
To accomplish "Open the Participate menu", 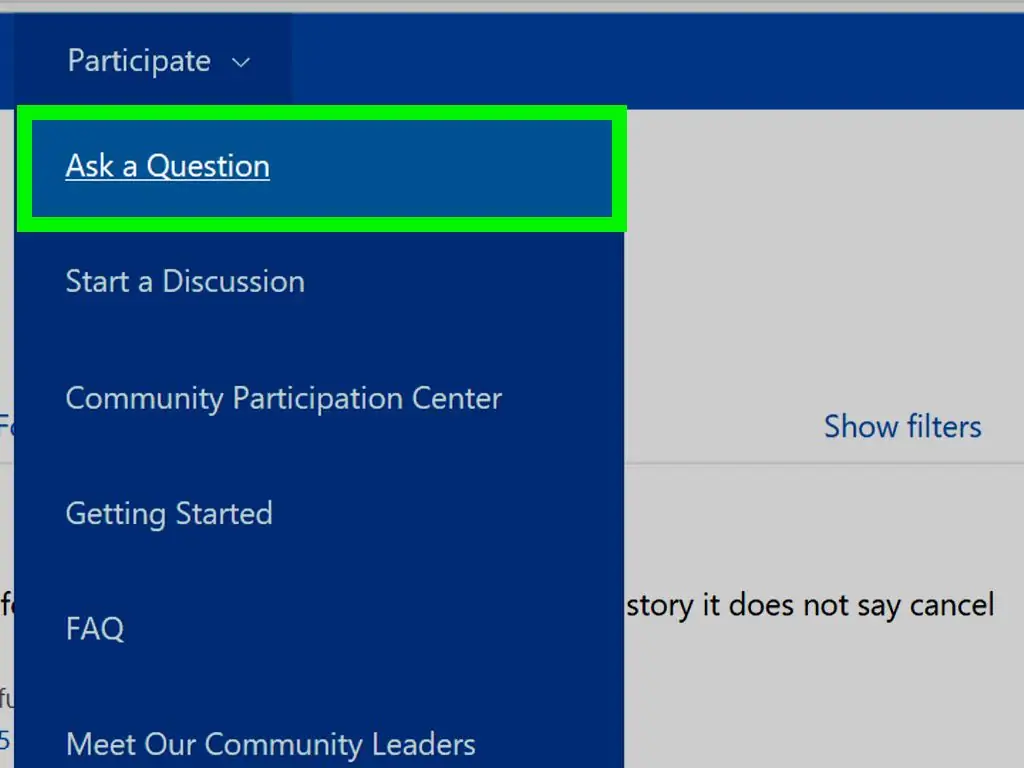I will pos(138,60).
